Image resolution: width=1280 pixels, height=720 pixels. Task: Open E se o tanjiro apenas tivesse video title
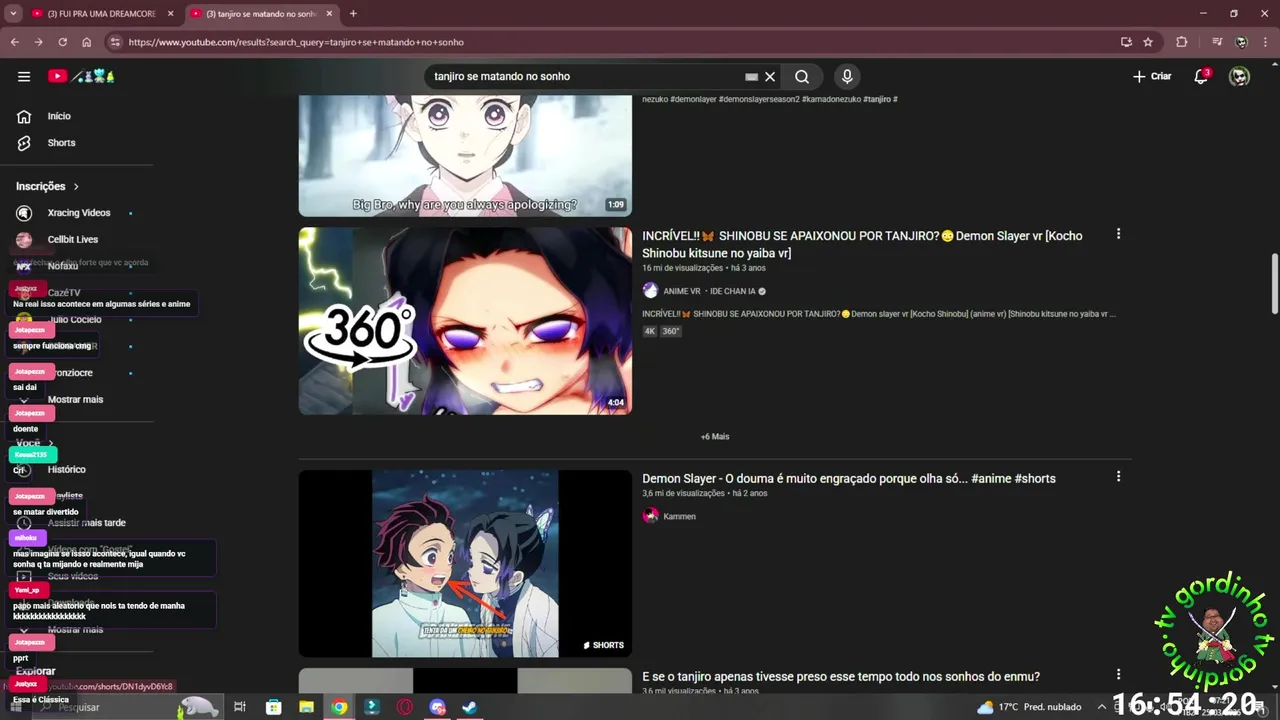(x=841, y=677)
